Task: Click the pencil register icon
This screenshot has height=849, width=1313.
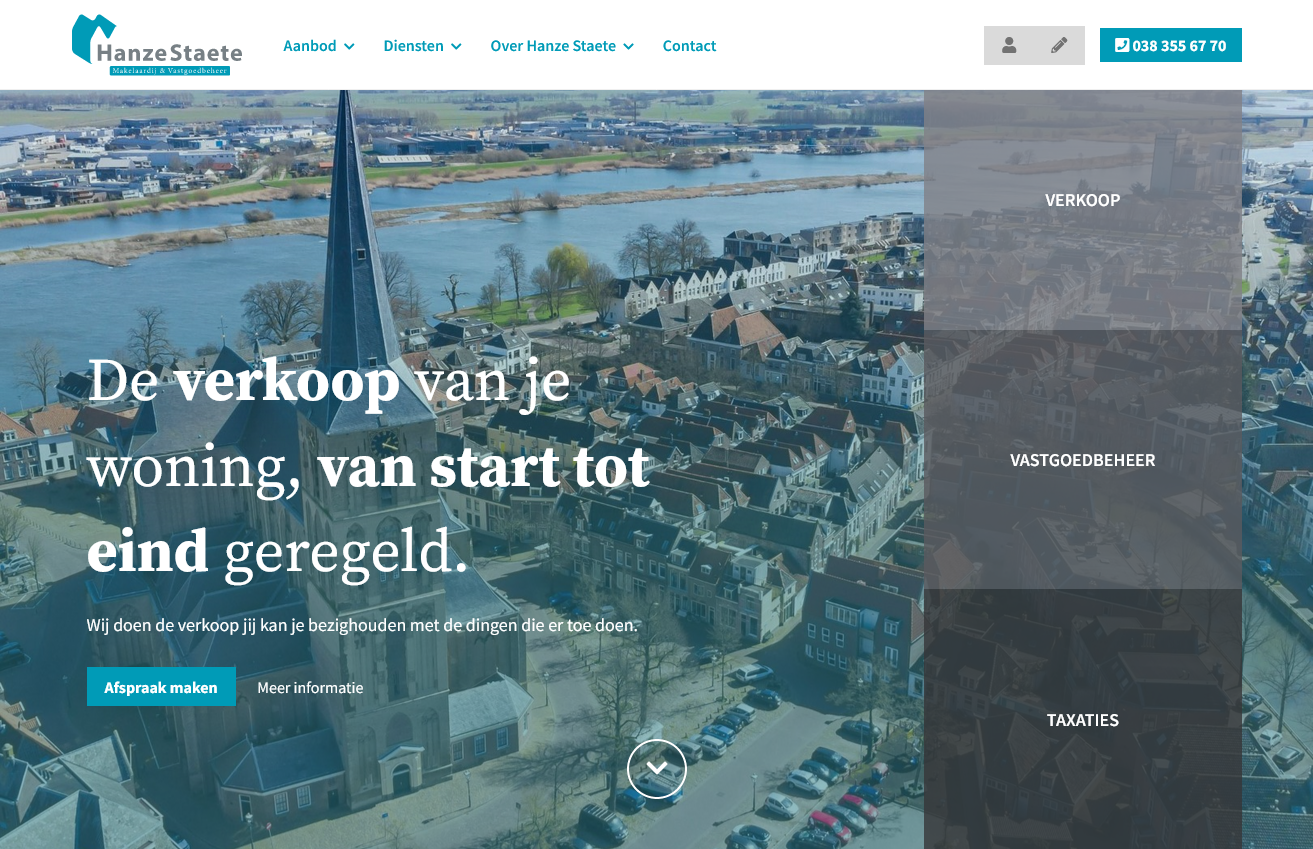Action: pyautogui.click(x=1059, y=45)
